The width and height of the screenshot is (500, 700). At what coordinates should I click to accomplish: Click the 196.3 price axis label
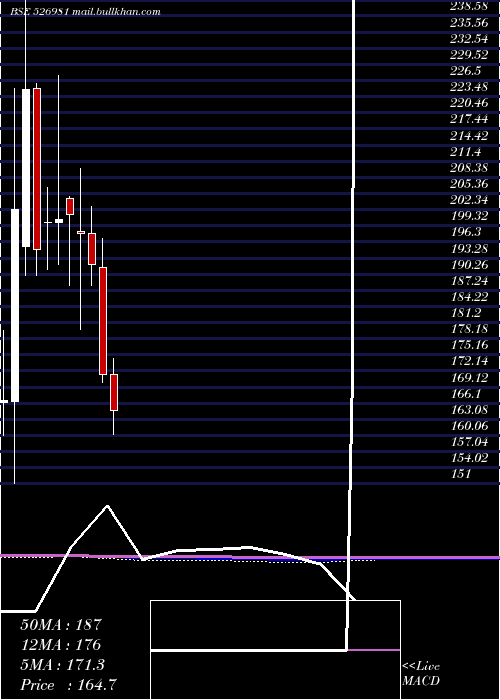(x=466, y=232)
